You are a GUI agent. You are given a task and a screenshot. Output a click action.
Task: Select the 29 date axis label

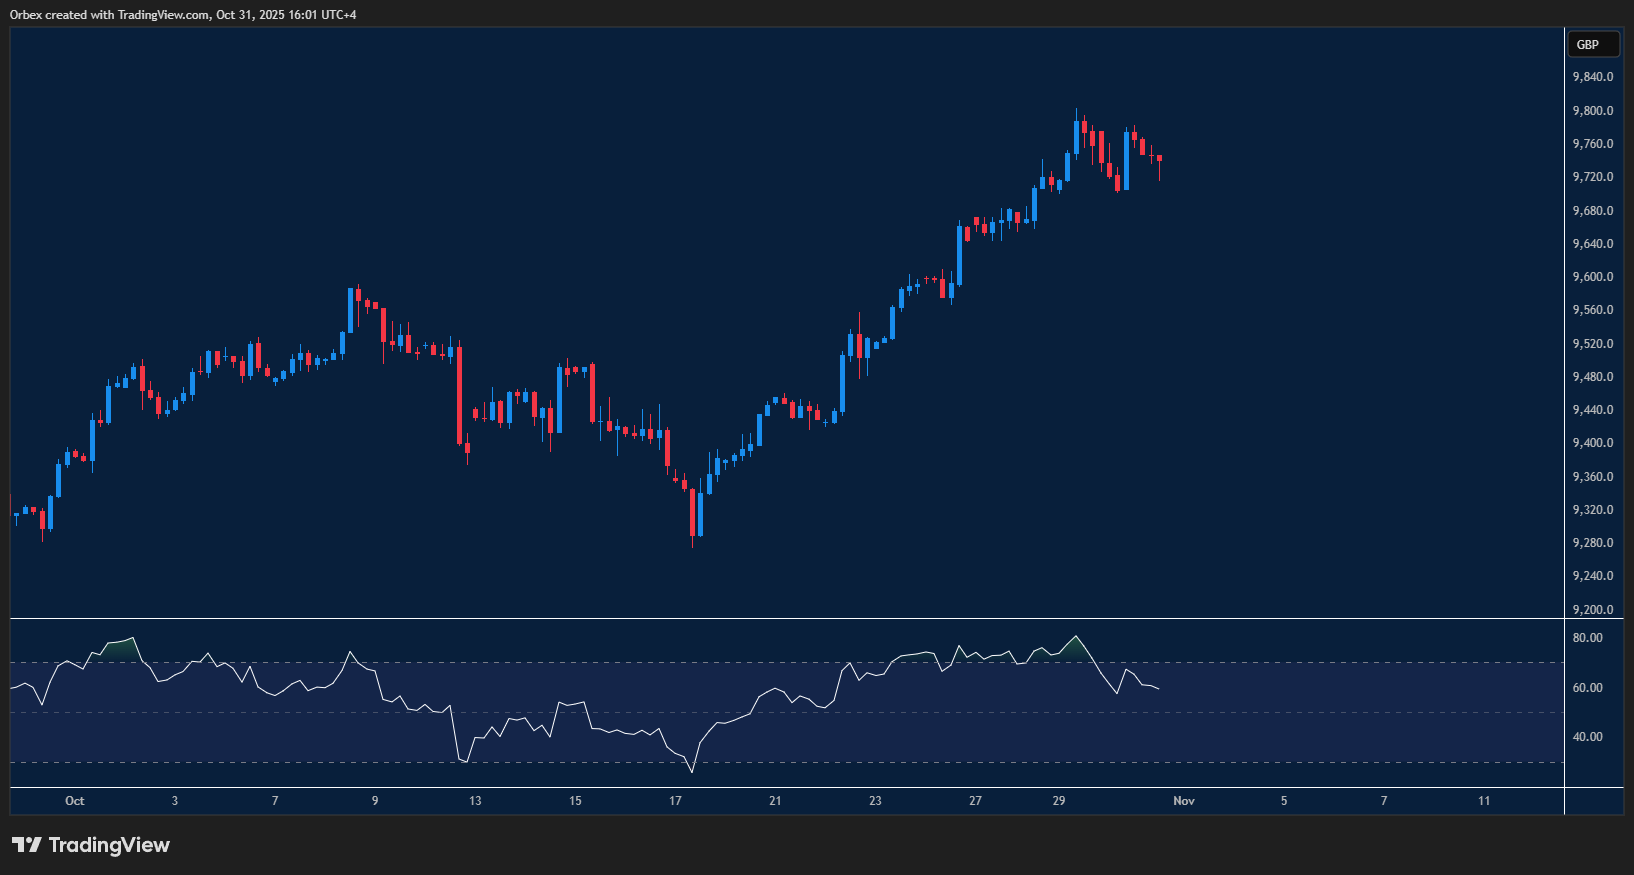point(1059,801)
